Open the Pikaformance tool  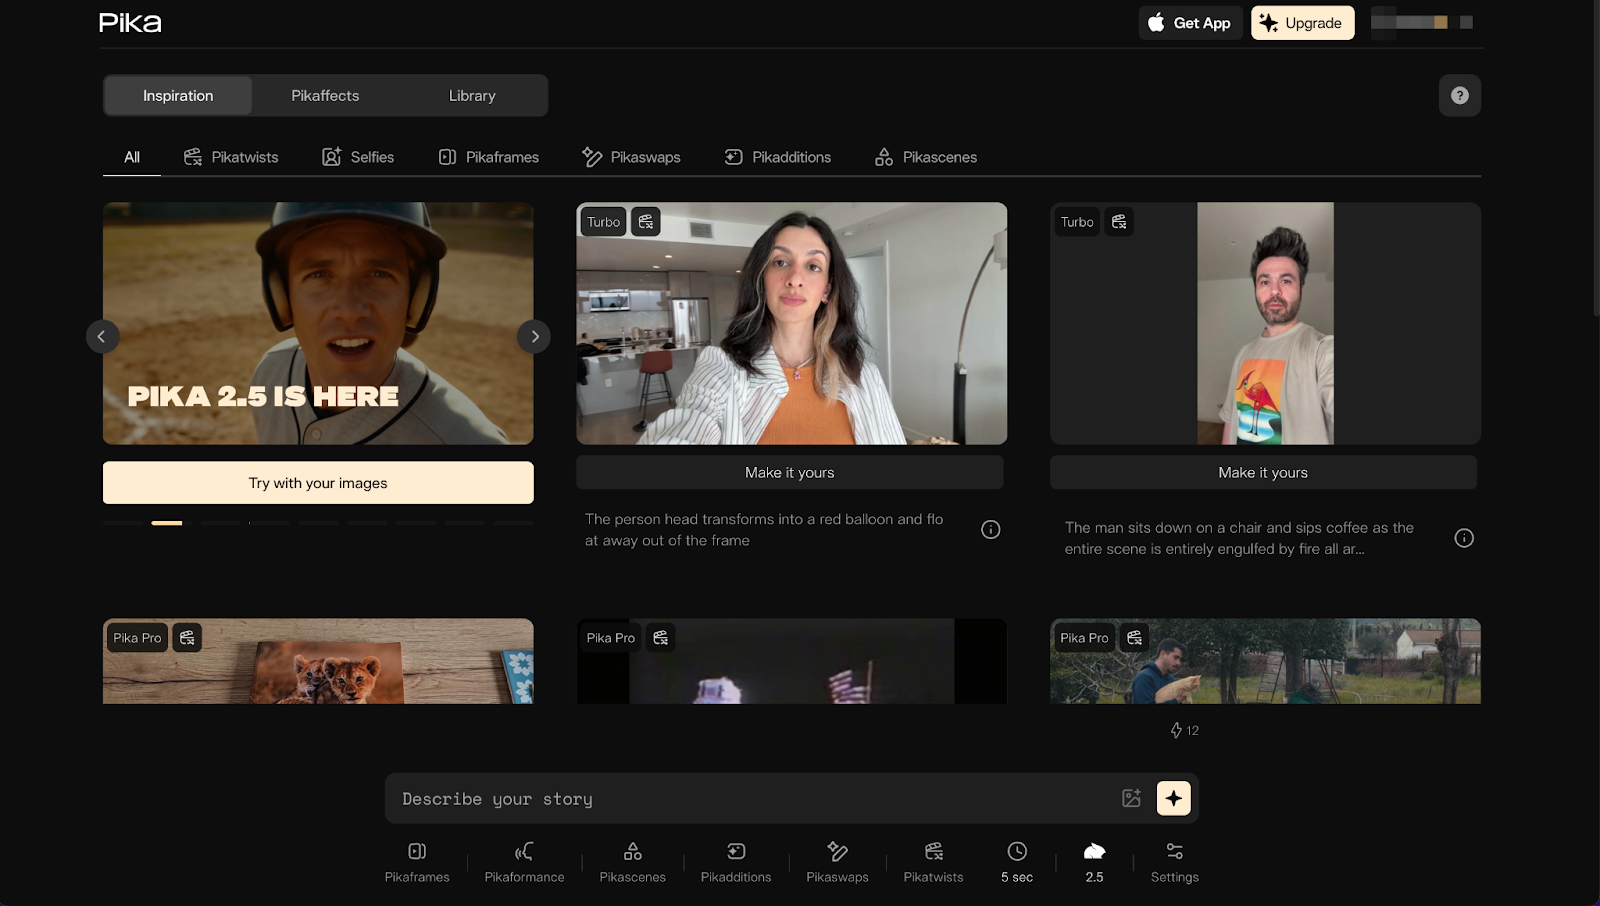(523, 861)
